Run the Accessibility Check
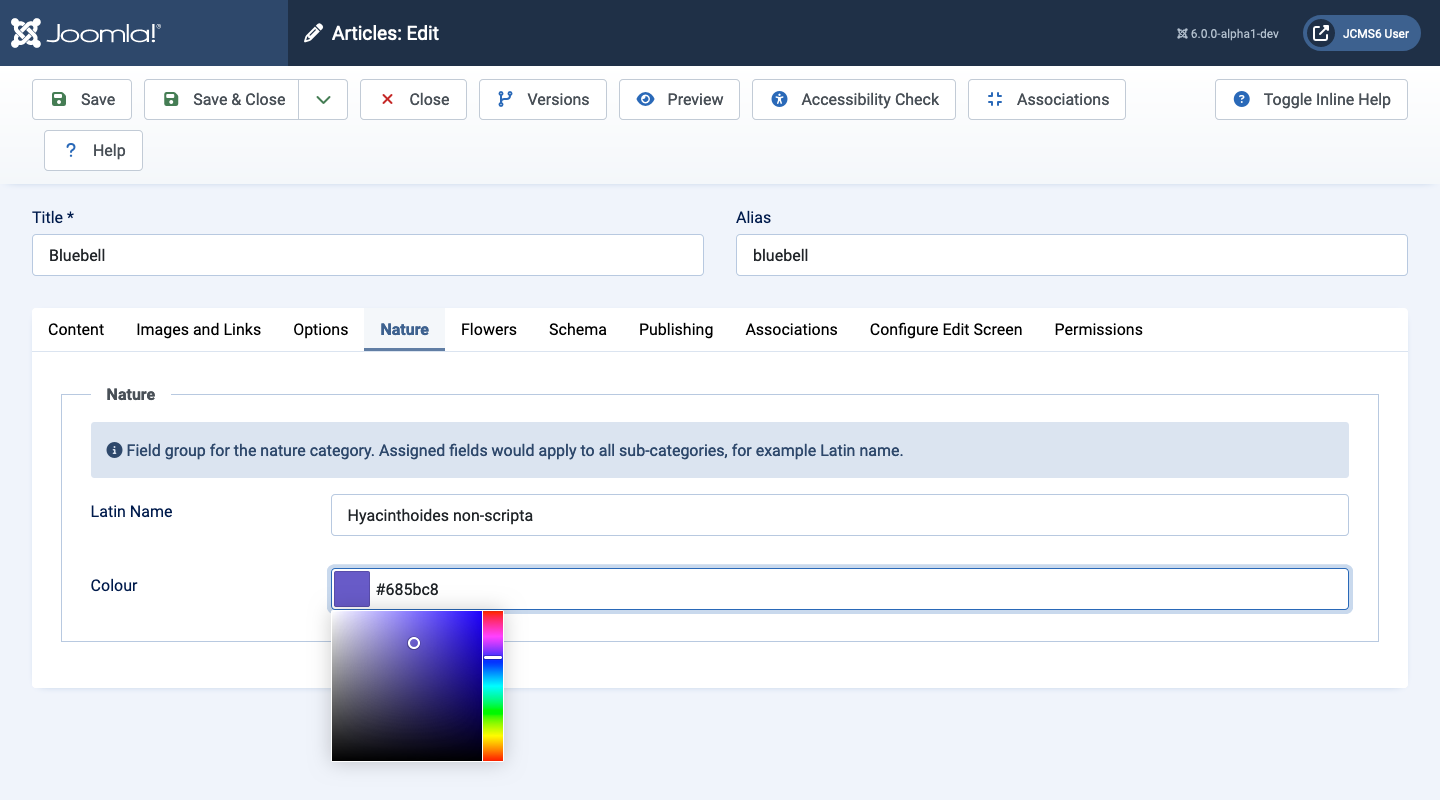 [853, 99]
